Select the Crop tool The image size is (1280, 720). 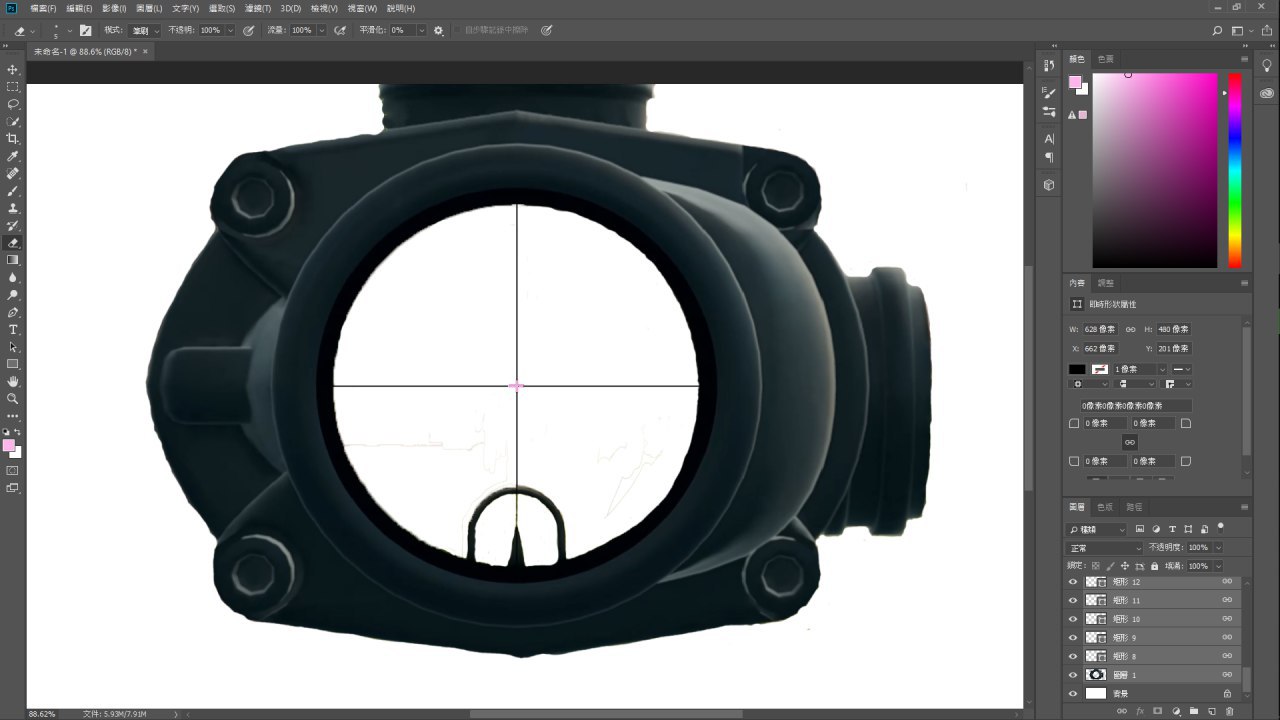tap(13, 139)
